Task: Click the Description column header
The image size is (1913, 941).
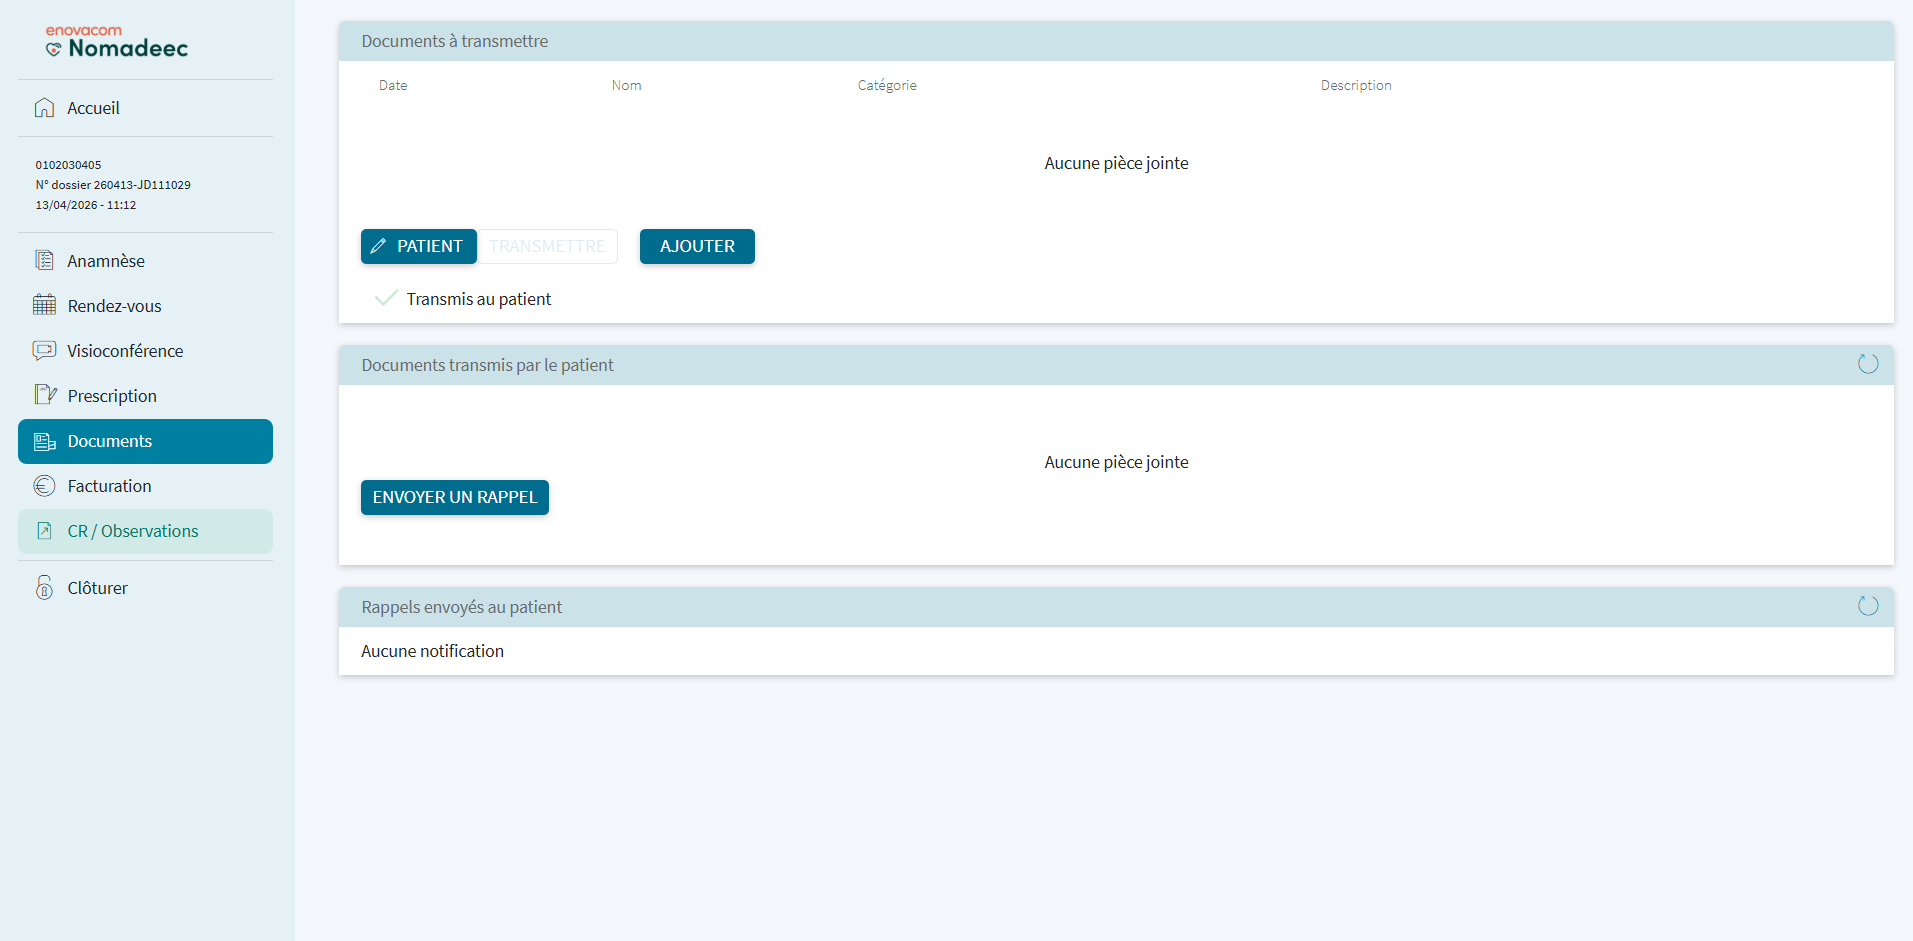Action: pyautogui.click(x=1356, y=85)
